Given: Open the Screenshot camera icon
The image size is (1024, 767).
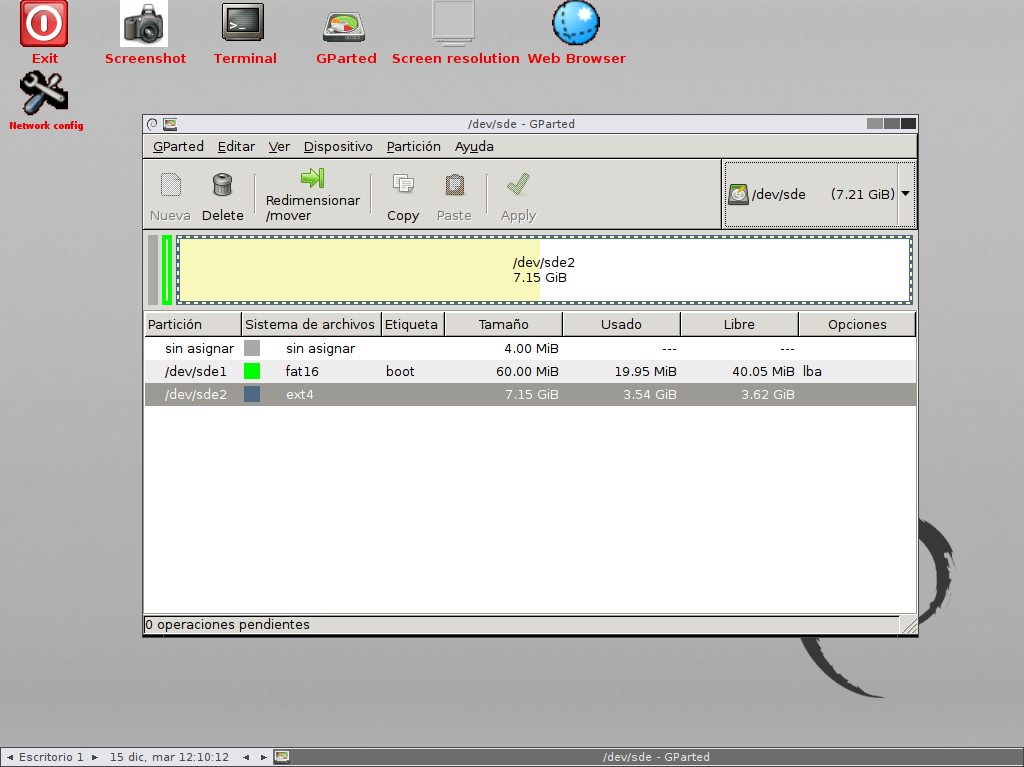Looking at the screenshot, I should point(144,24).
